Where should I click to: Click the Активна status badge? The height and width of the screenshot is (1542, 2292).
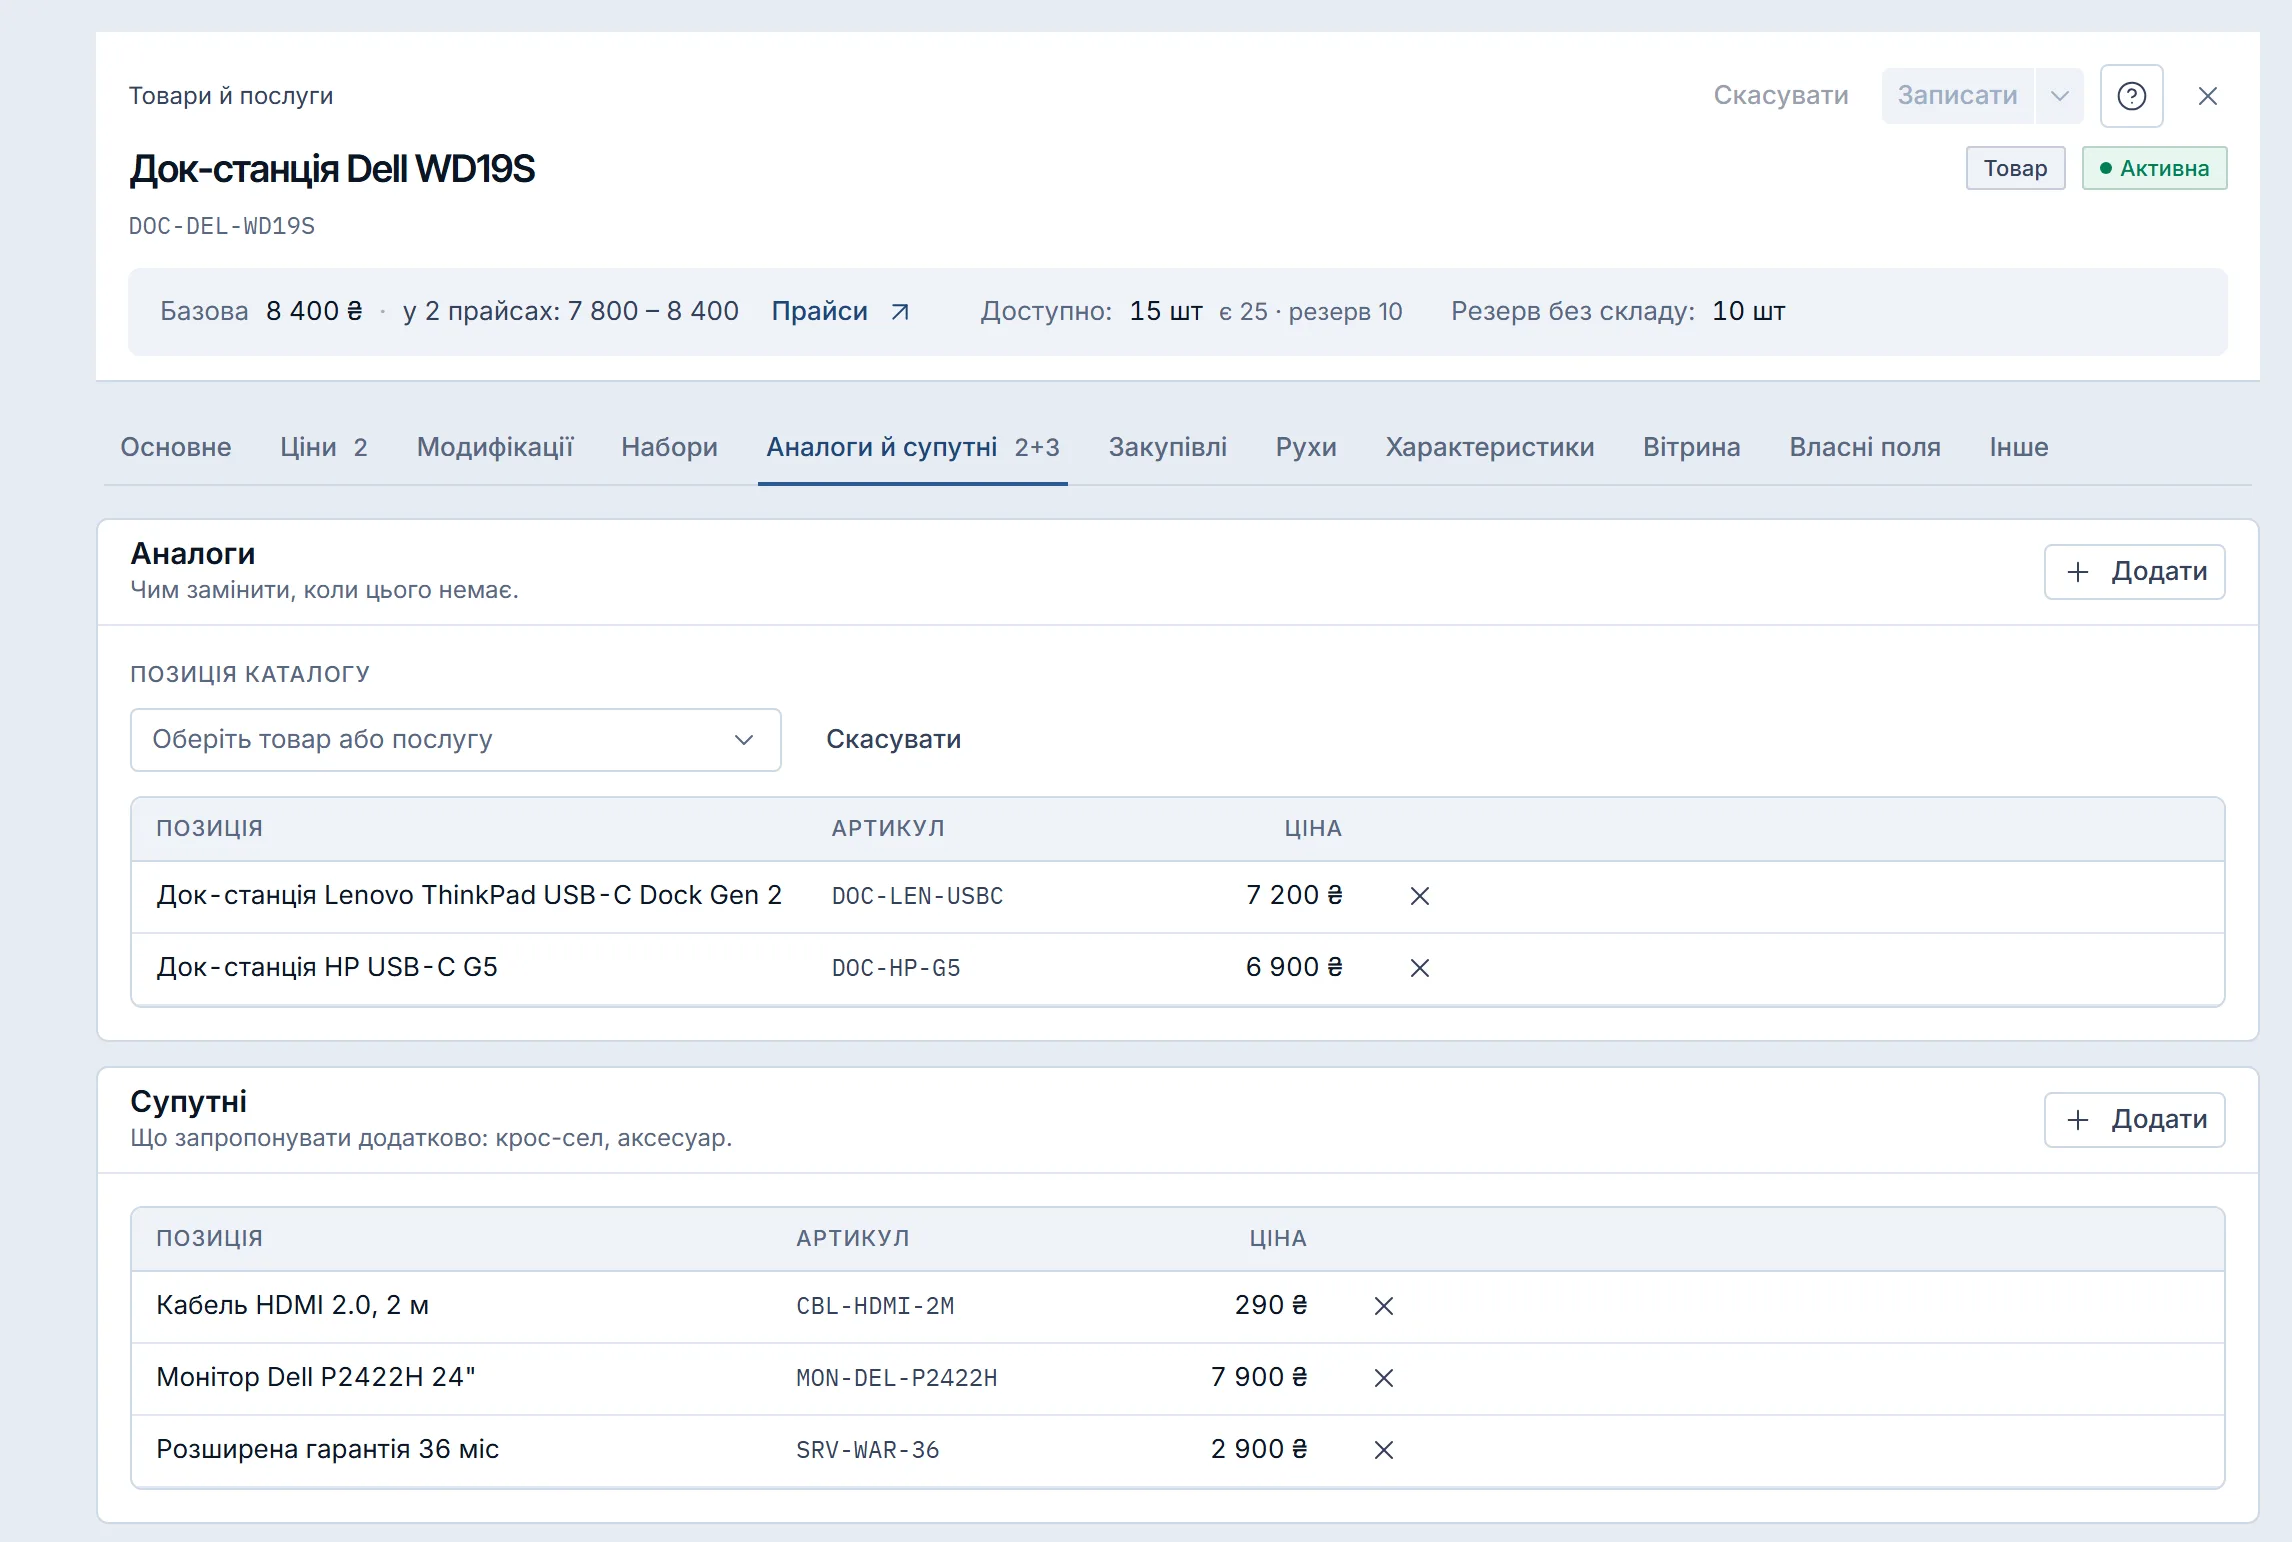(x=2154, y=168)
